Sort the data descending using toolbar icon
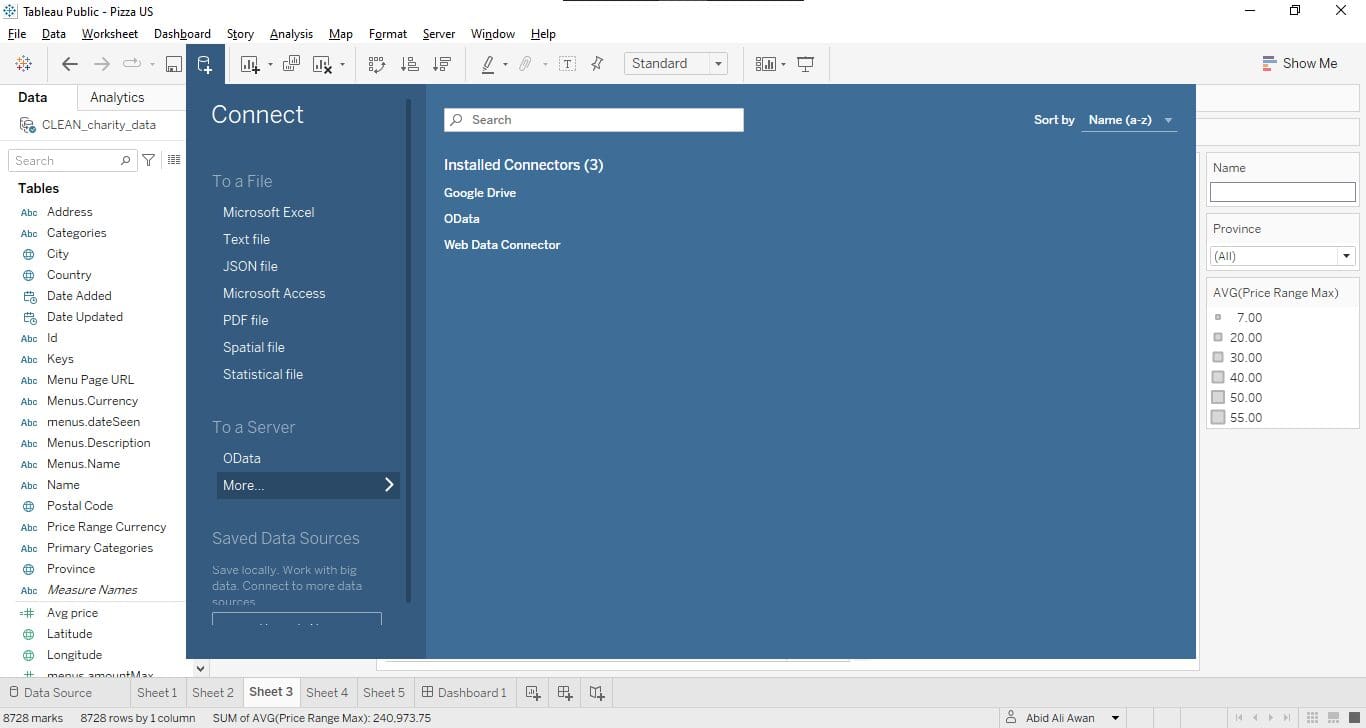 coord(441,63)
